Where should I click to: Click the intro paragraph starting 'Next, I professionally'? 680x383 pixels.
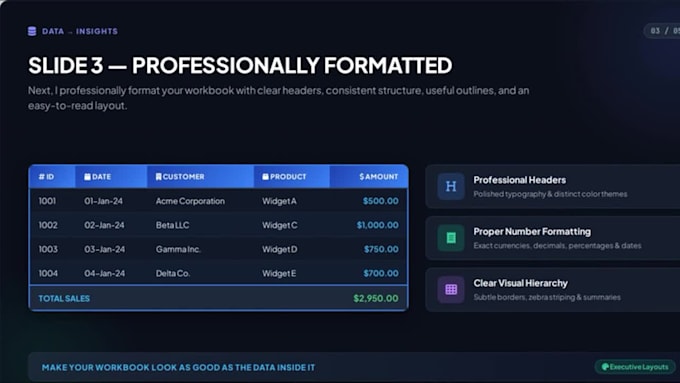[x=278, y=98]
